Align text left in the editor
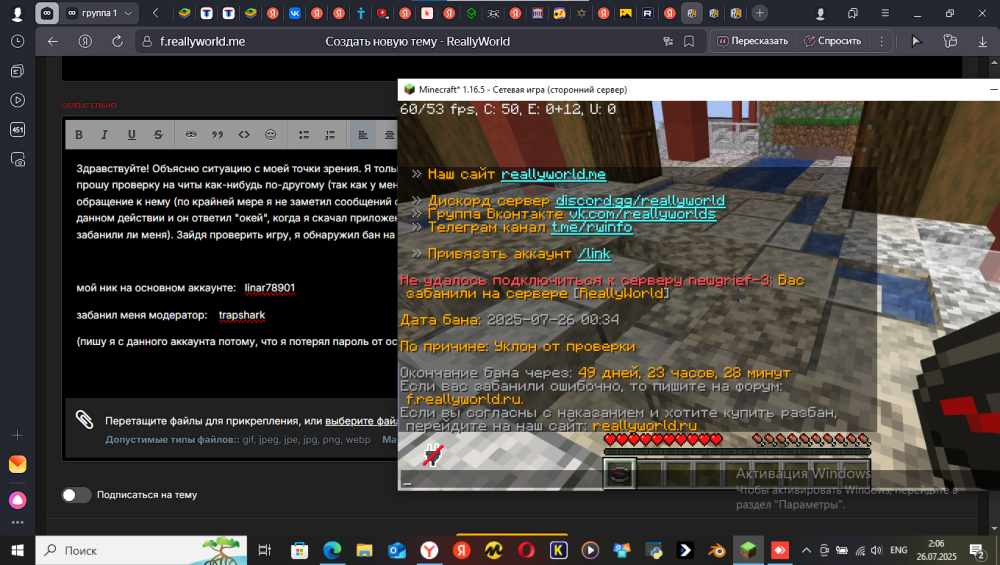The height and width of the screenshot is (565, 1000). [x=363, y=135]
